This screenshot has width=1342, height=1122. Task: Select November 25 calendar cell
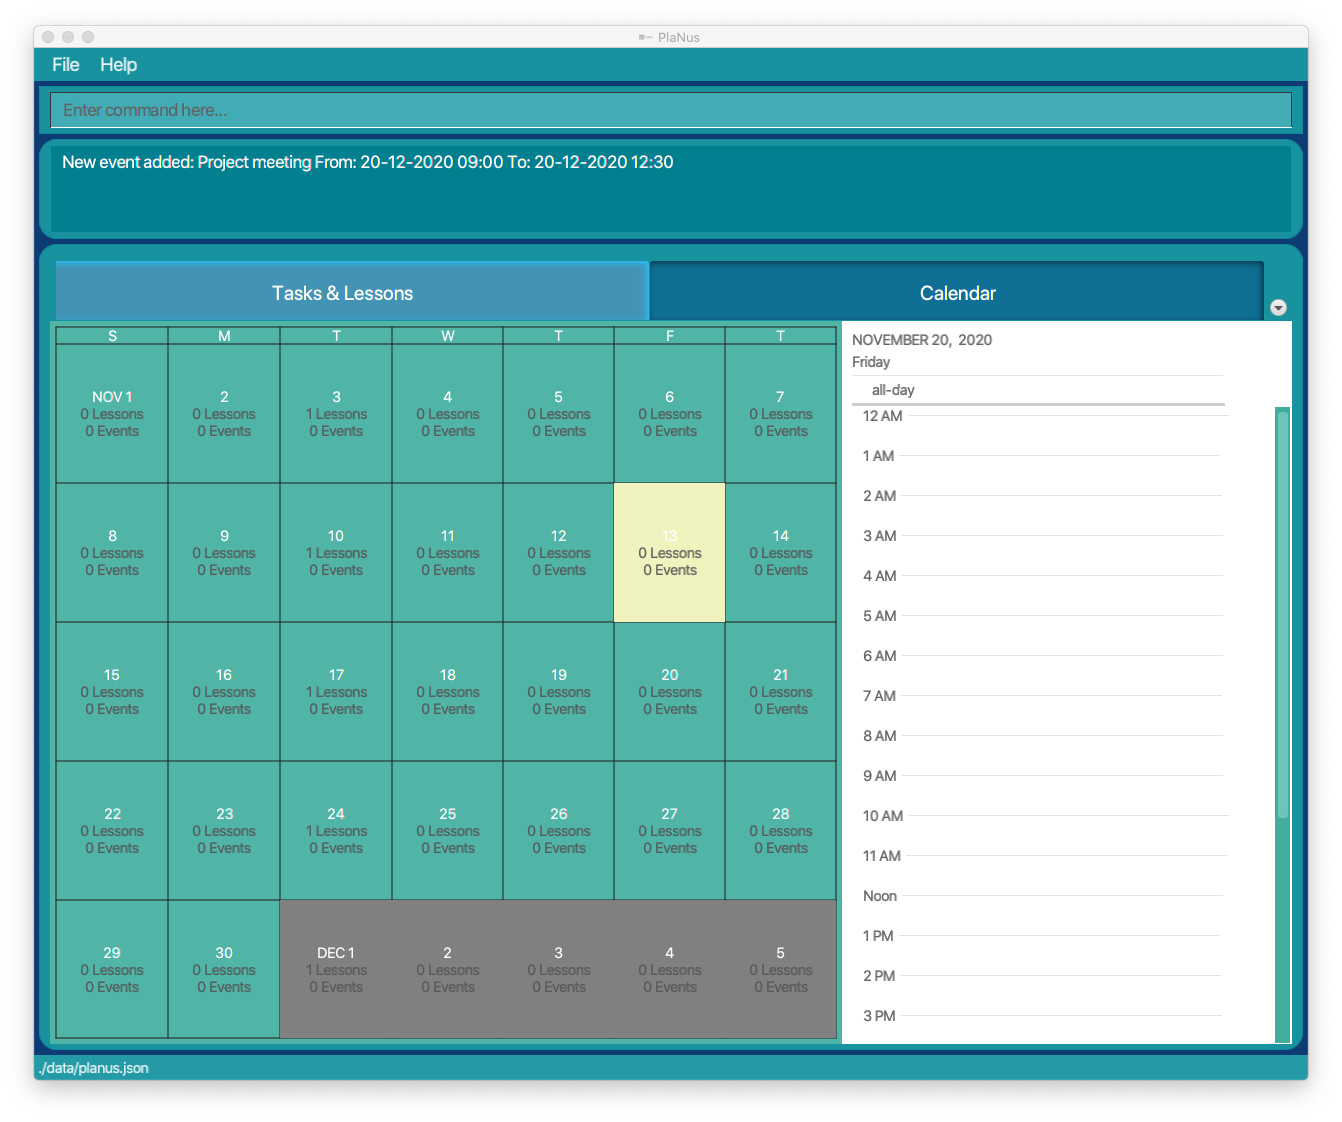[447, 831]
